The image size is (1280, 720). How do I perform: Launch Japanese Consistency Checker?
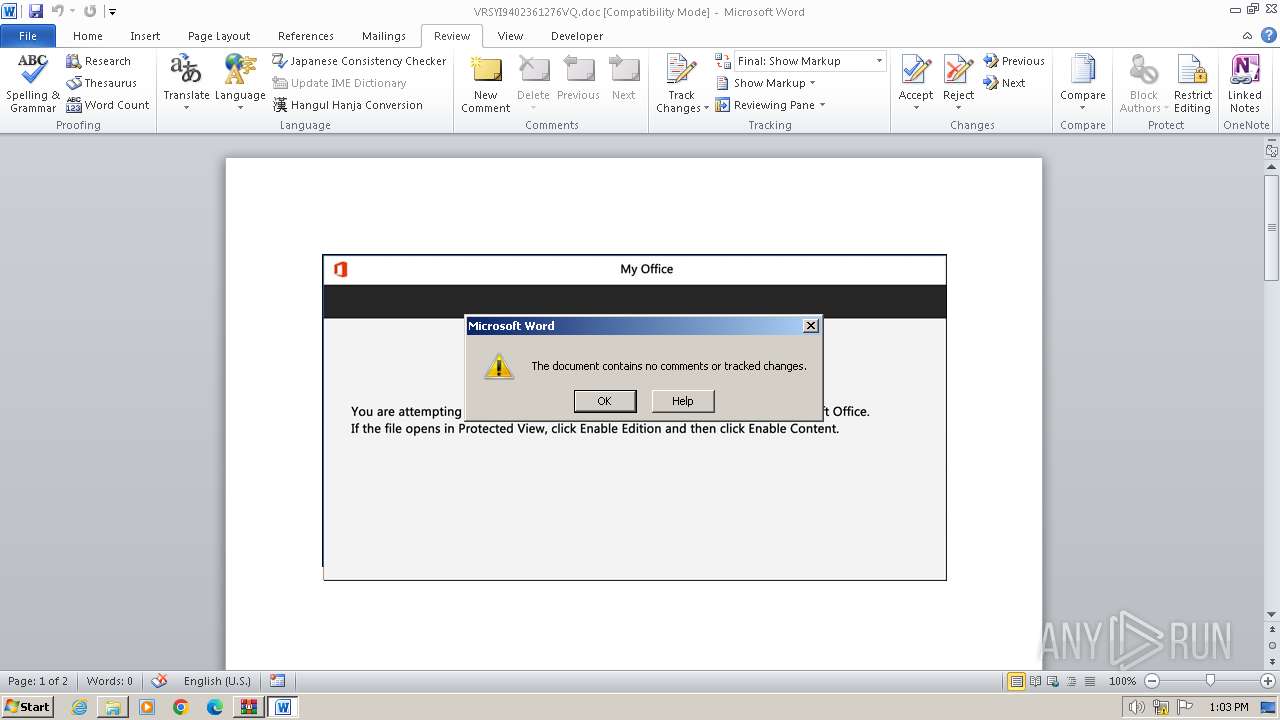tap(359, 61)
